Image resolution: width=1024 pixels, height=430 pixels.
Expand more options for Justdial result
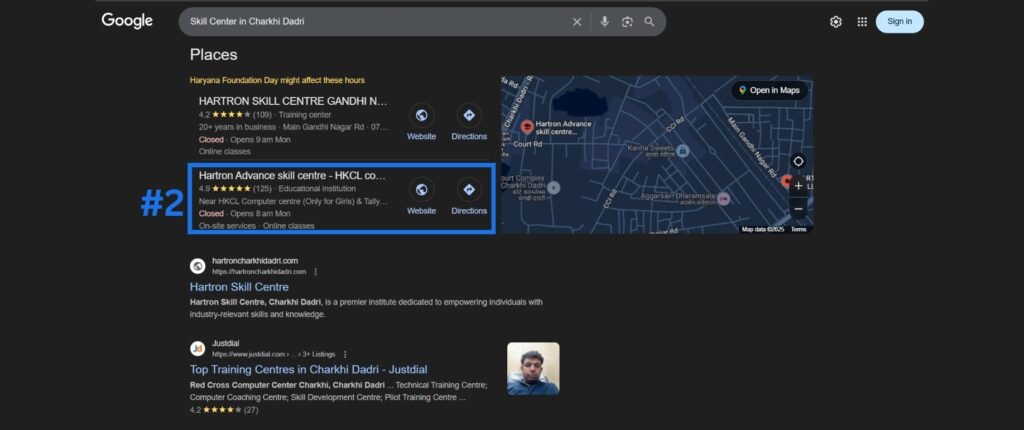click(x=345, y=354)
